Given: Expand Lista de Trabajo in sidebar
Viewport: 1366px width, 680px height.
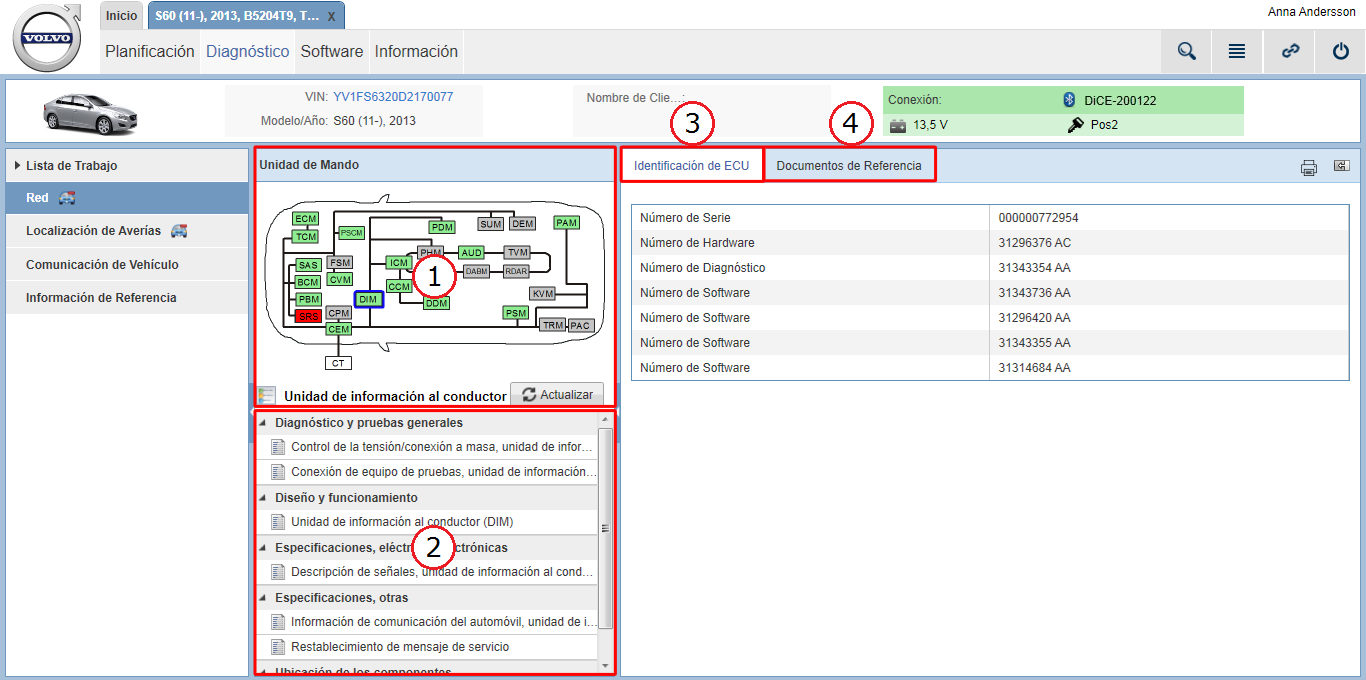Looking at the screenshot, I should coord(127,165).
